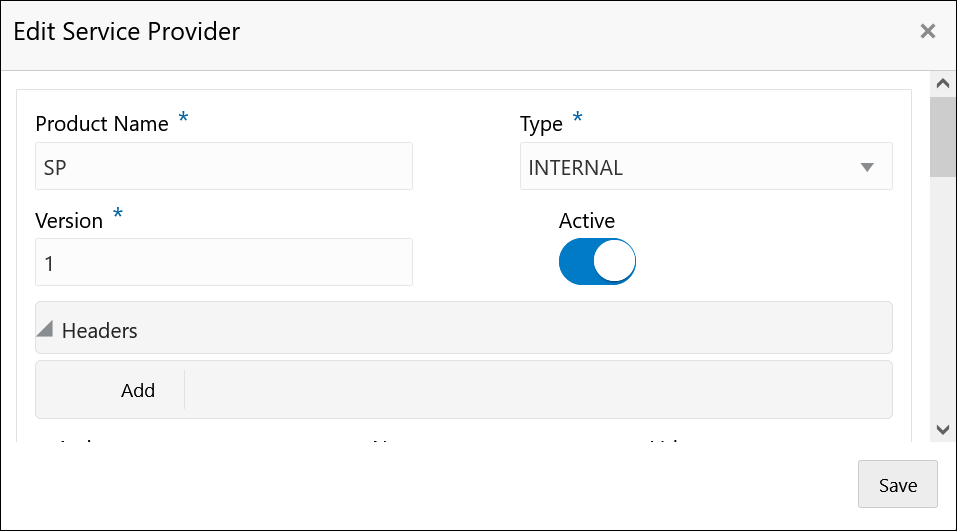Click the Add button under Headers
This screenshot has width=957, height=531.
coord(137,390)
